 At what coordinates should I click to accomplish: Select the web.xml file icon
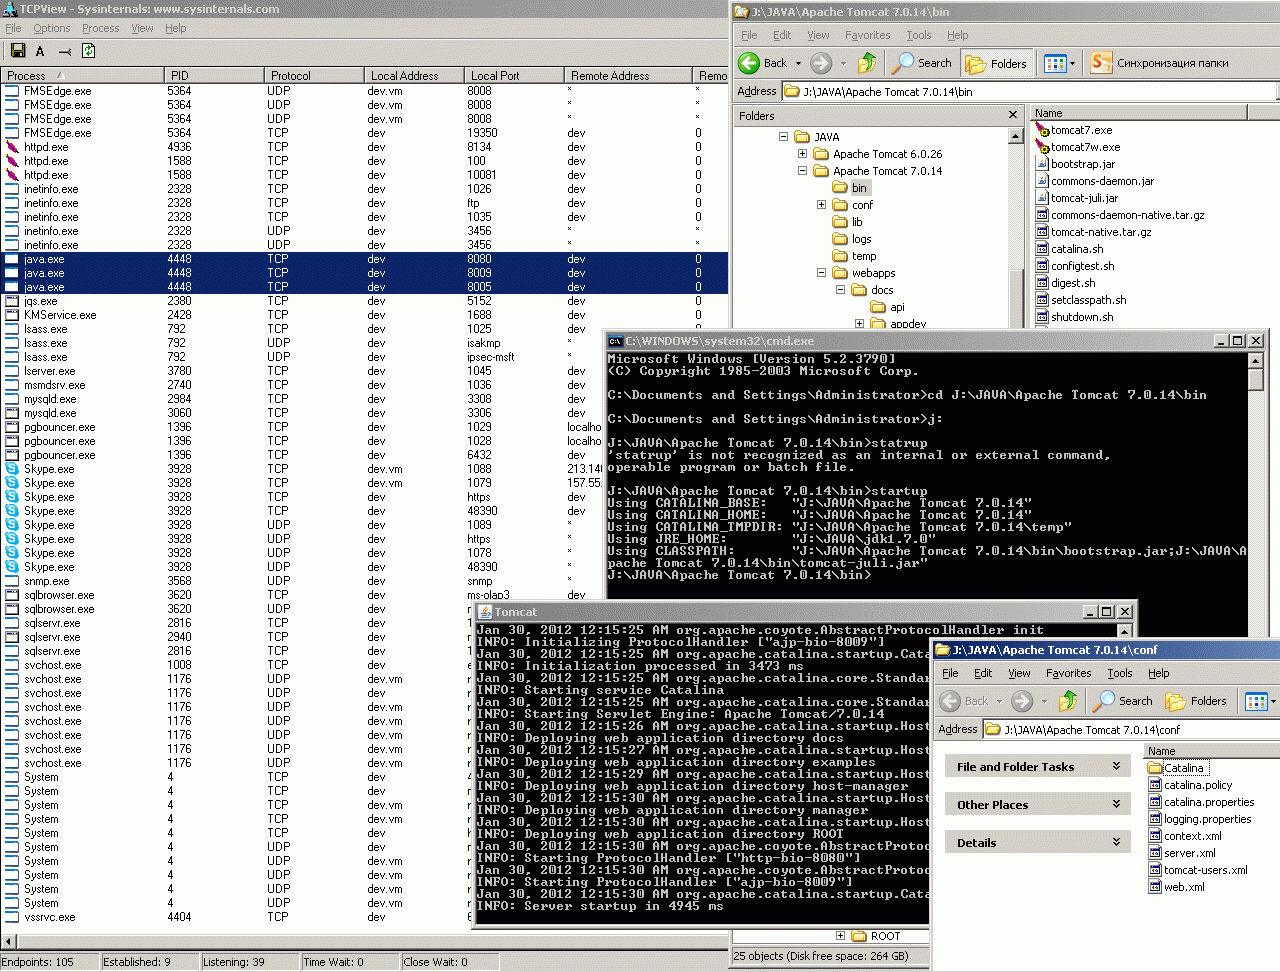click(x=1155, y=887)
